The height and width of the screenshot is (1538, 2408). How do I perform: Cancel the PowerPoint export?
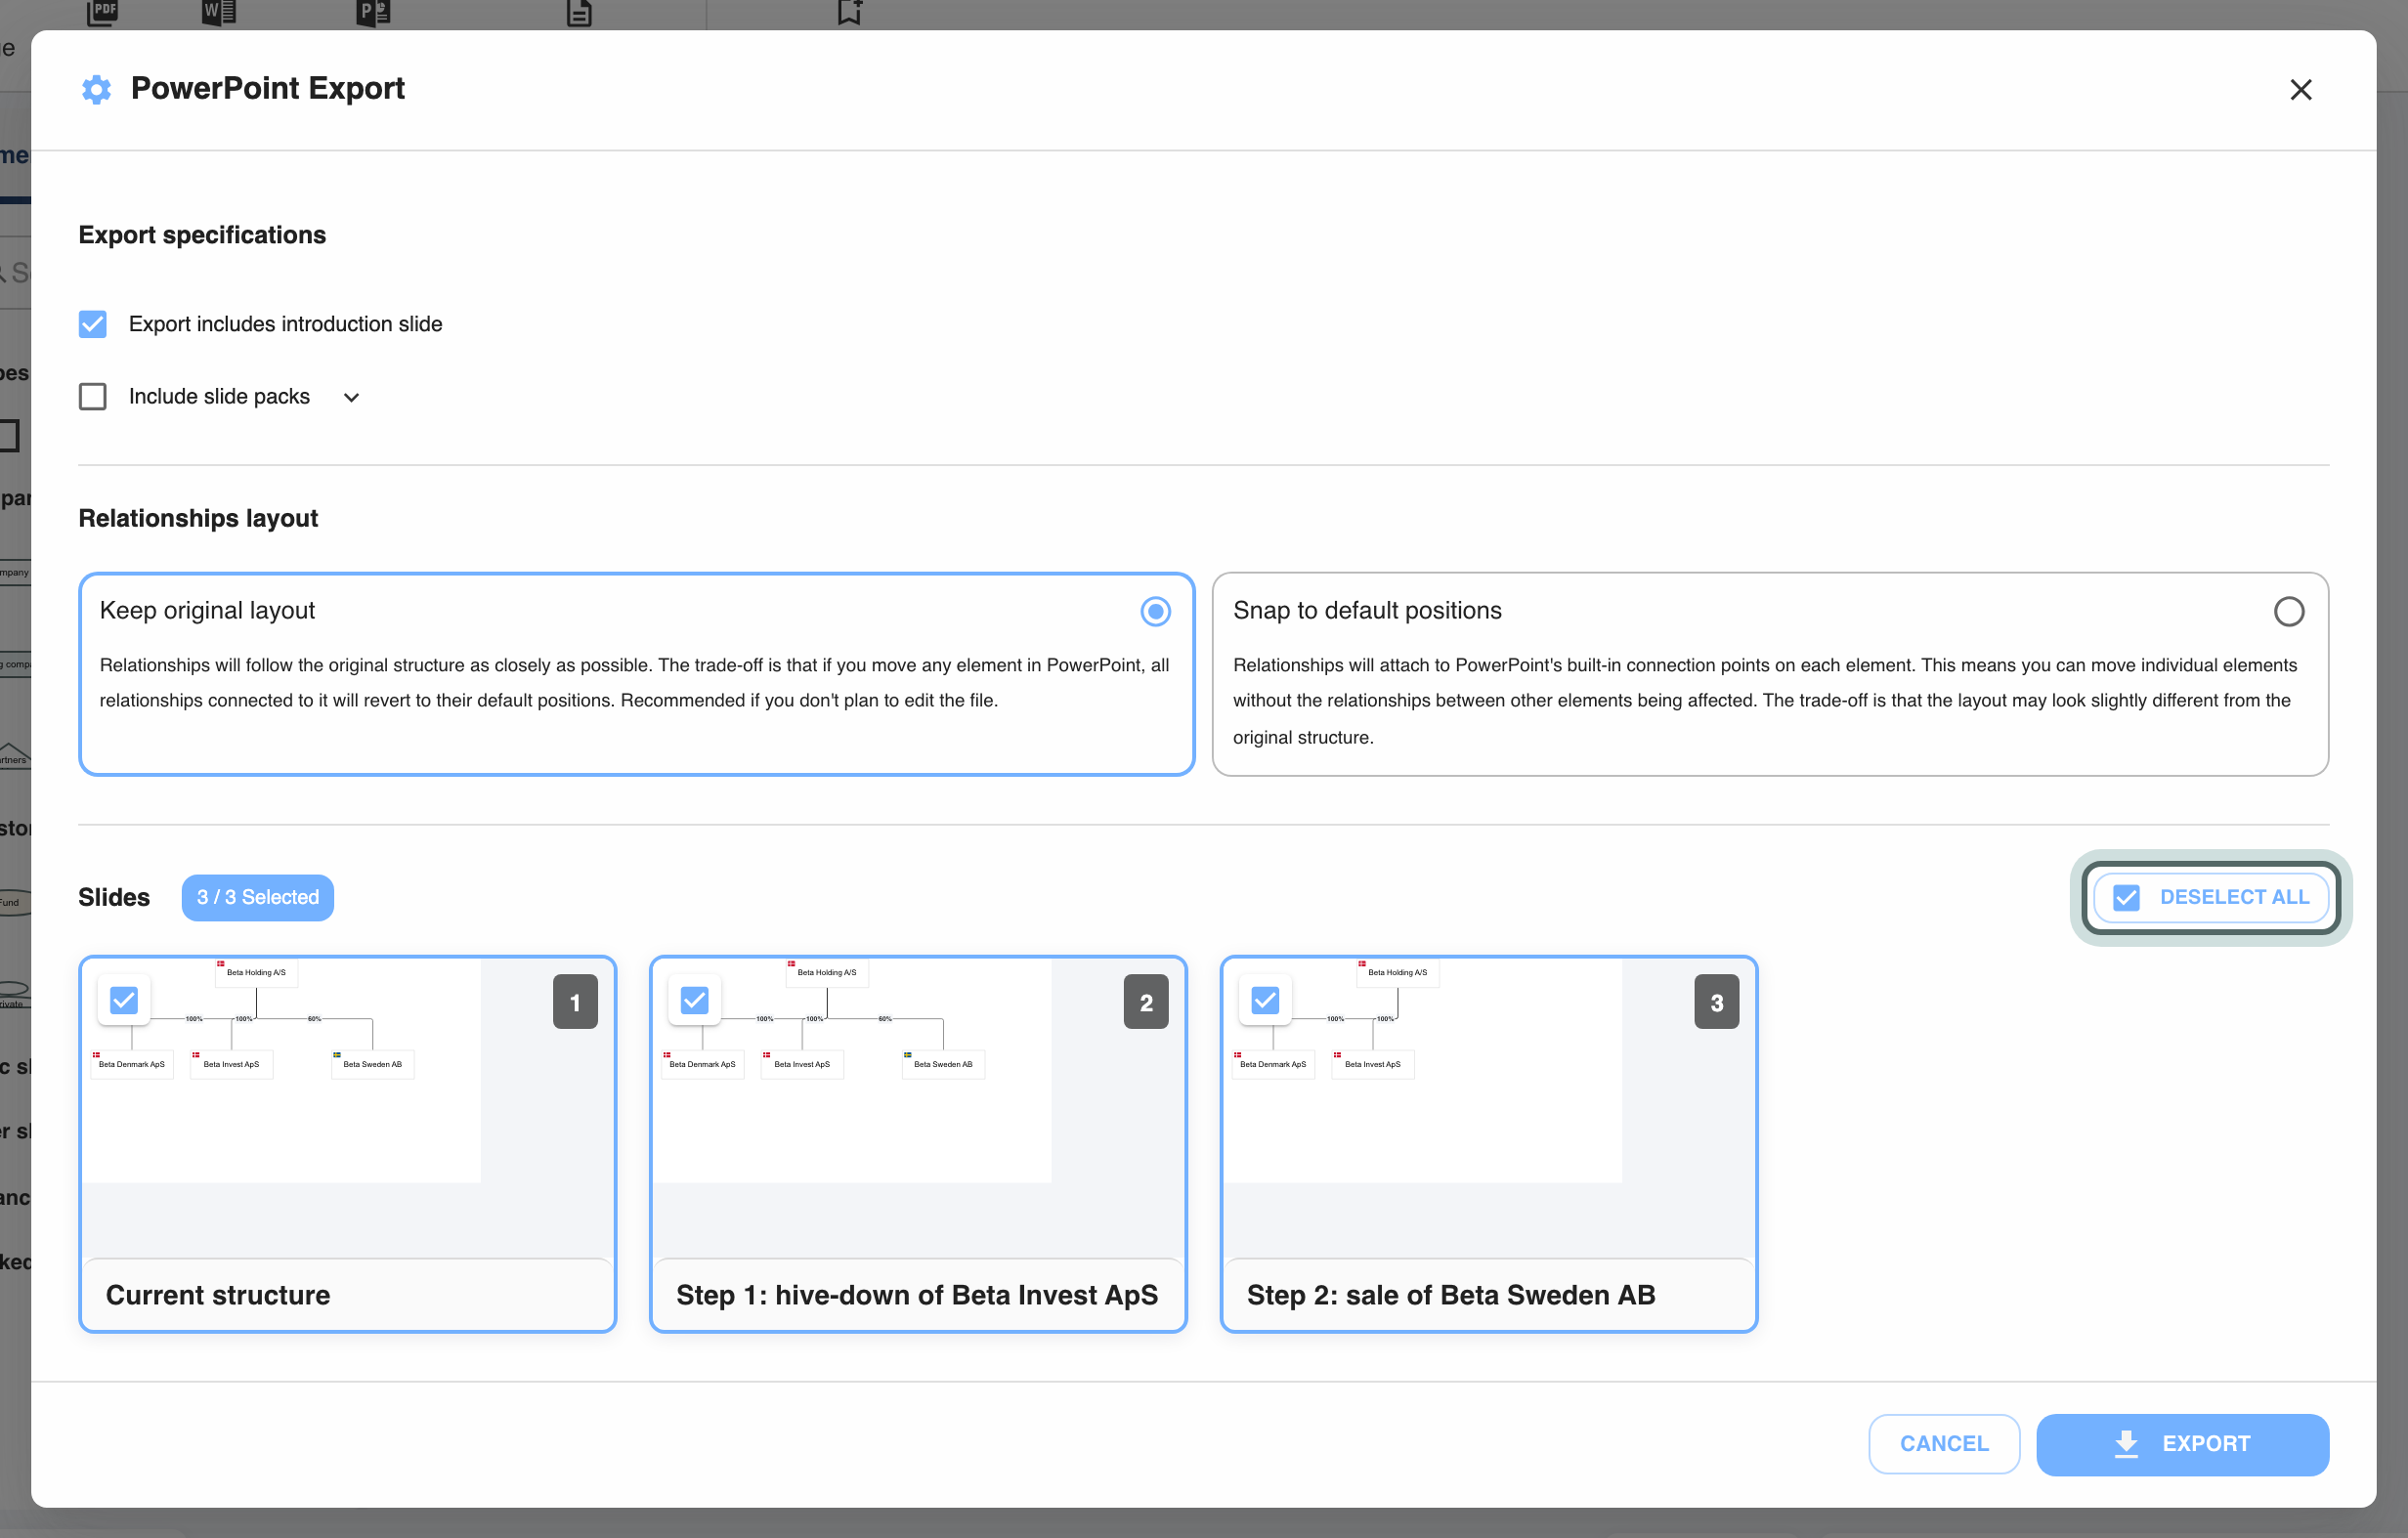pyautogui.click(x=1943, y=1444)
